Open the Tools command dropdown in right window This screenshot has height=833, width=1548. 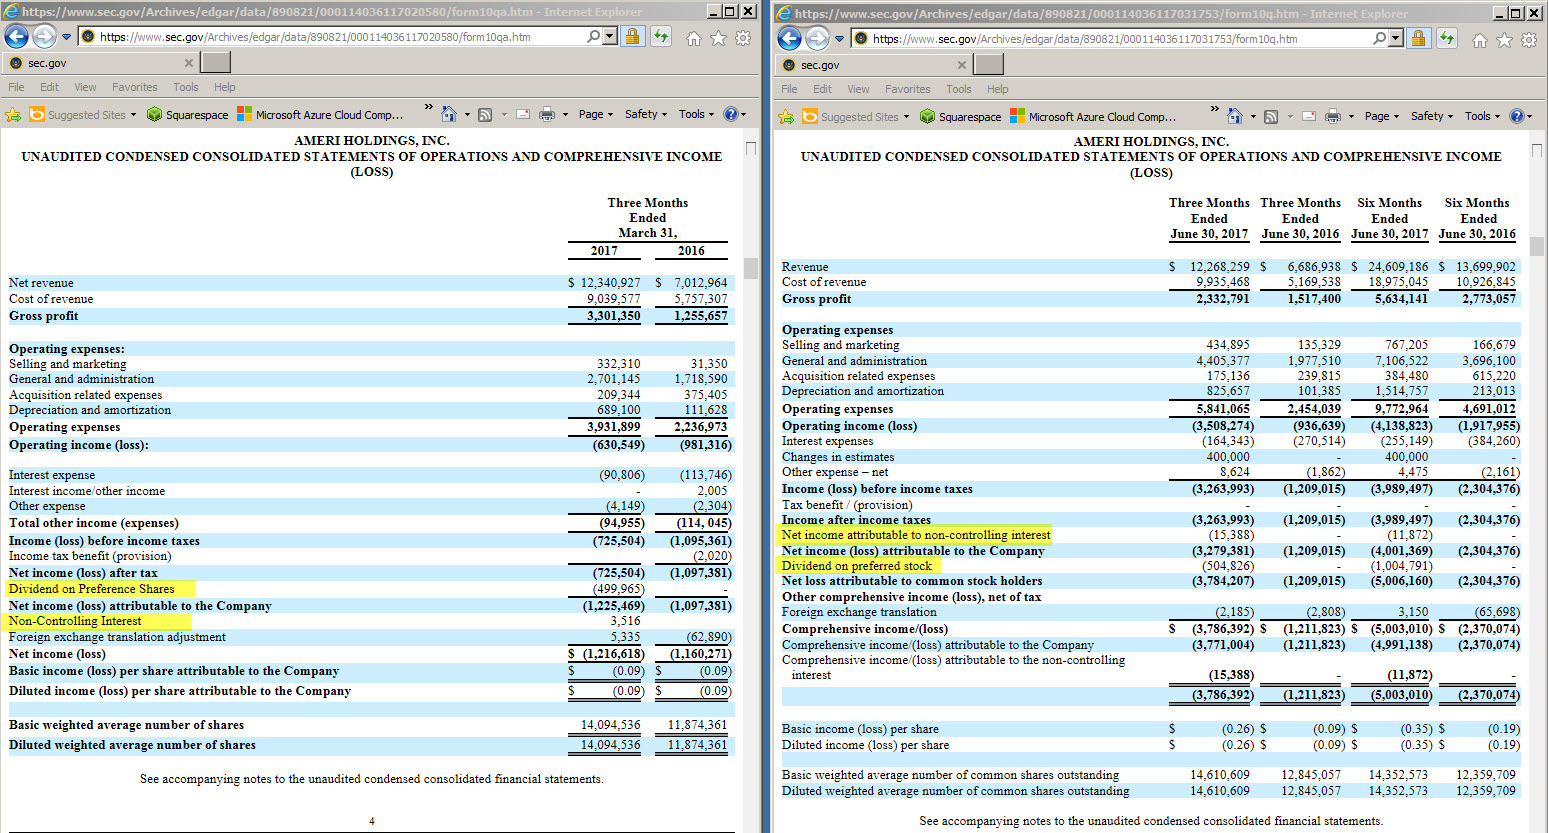(x=1482, y=116)
